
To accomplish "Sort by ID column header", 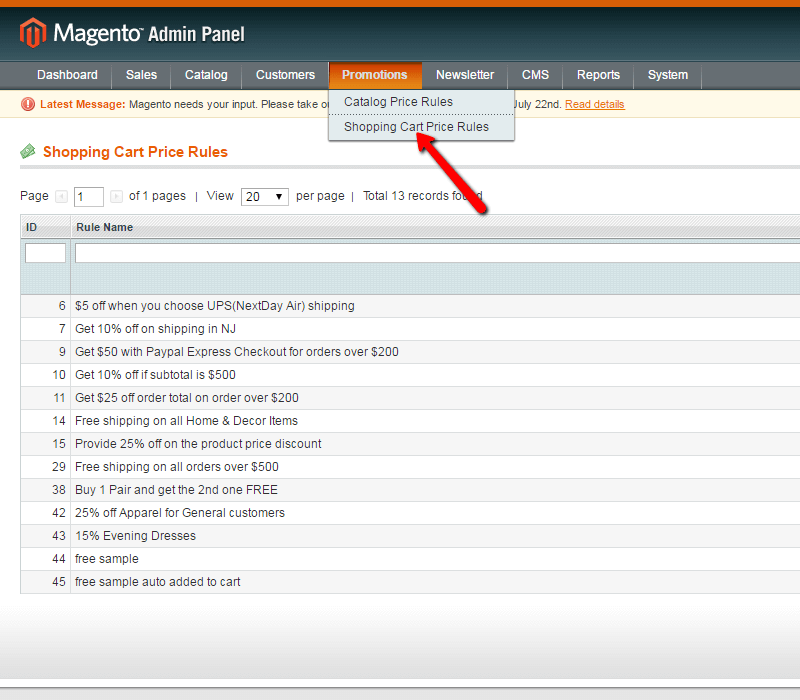I will click(x=32, y=227).
